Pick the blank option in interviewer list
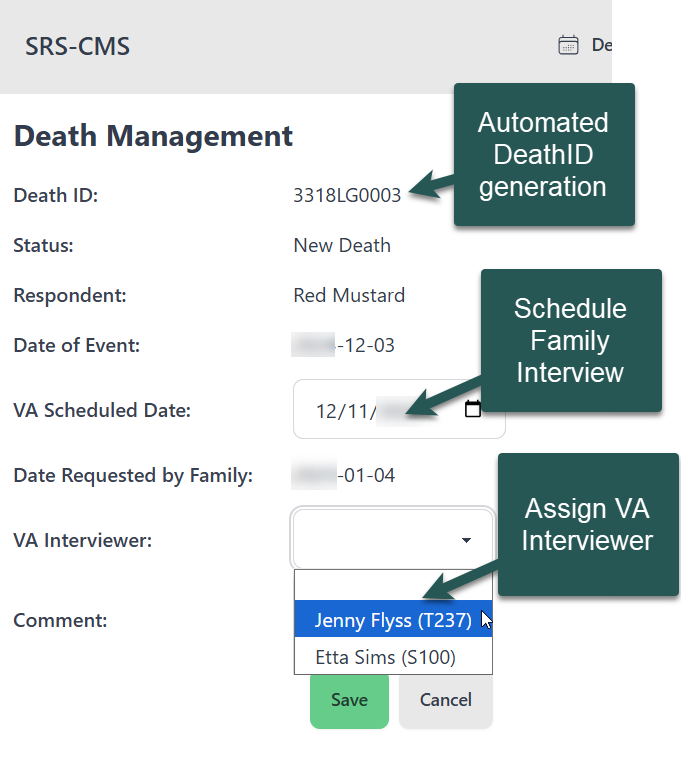 pos(393,585)
